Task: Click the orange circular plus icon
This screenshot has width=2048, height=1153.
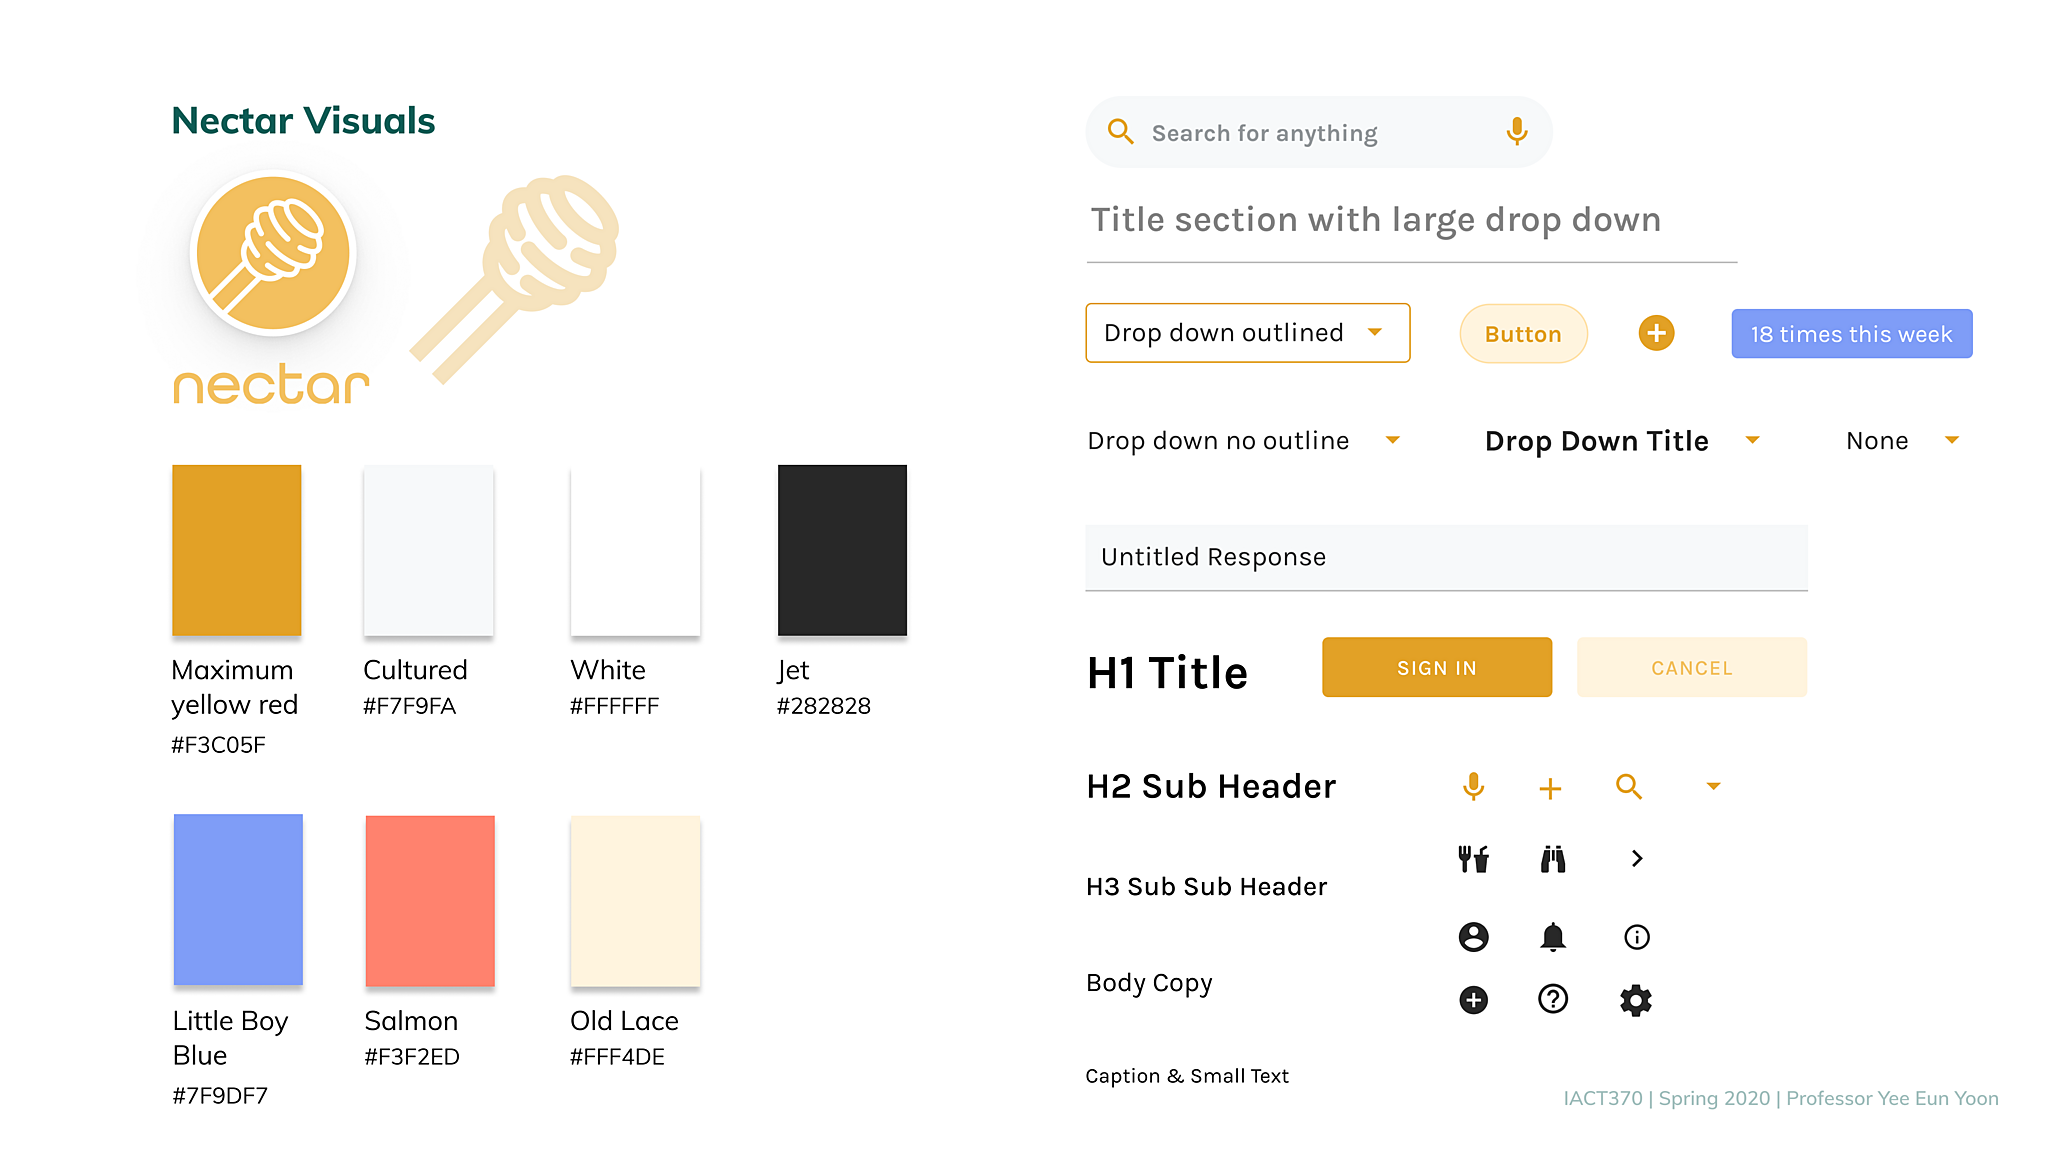Action: tap(1656, 333)
